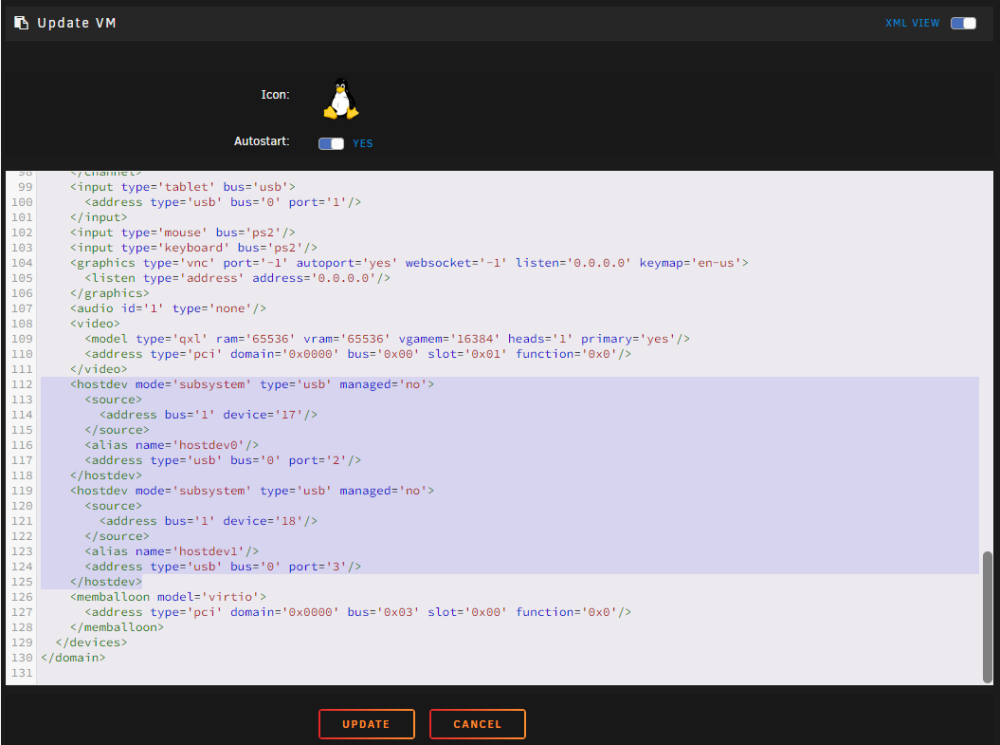Click line 105 listen type='address' text
This screenshot has width=1000, height=745.
(x=238, y=278)
